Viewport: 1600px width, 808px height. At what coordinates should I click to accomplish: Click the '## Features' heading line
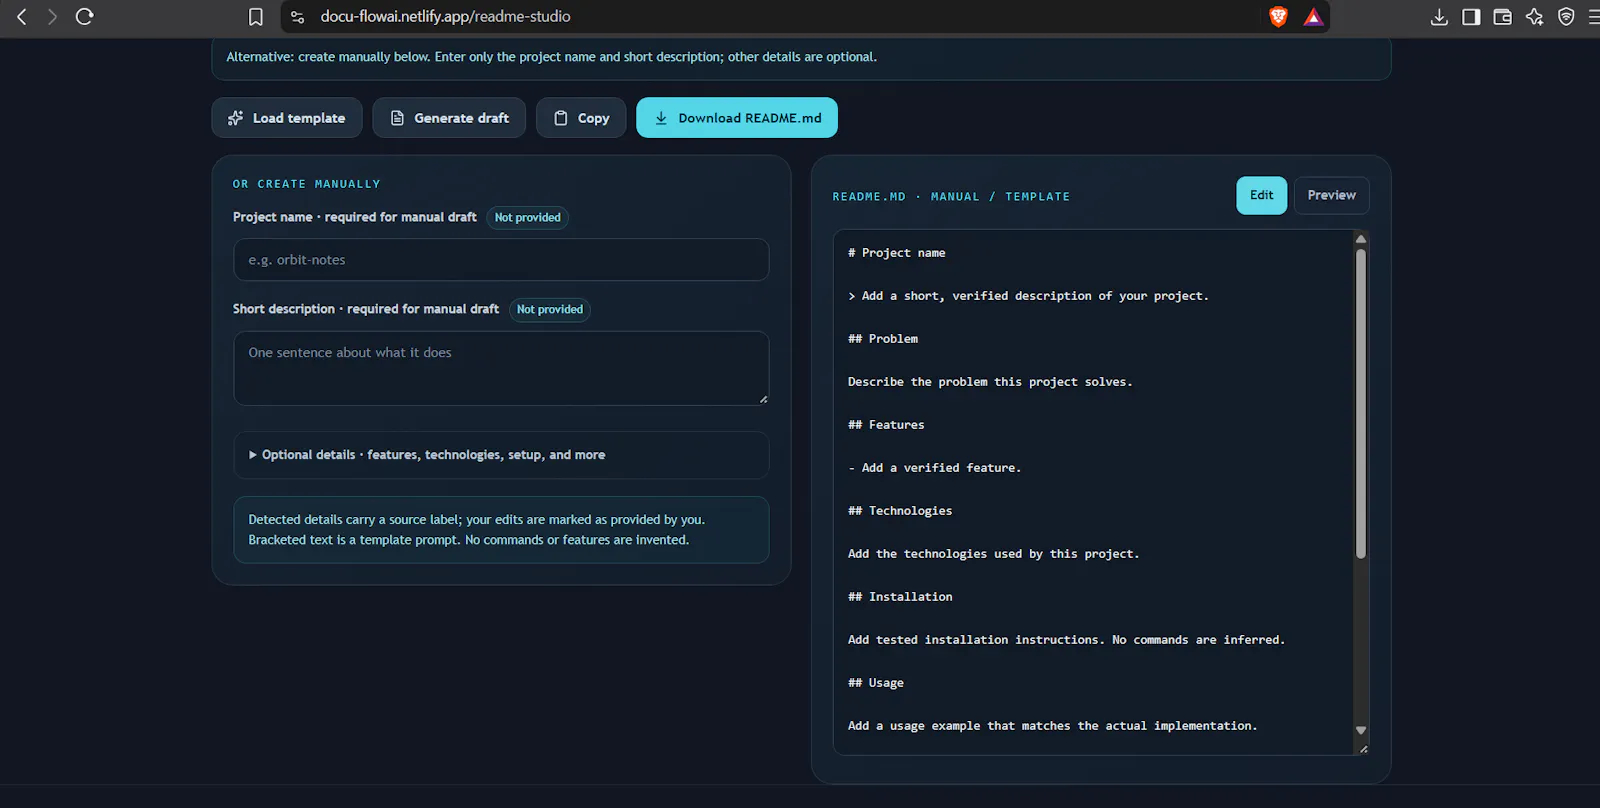886,425
